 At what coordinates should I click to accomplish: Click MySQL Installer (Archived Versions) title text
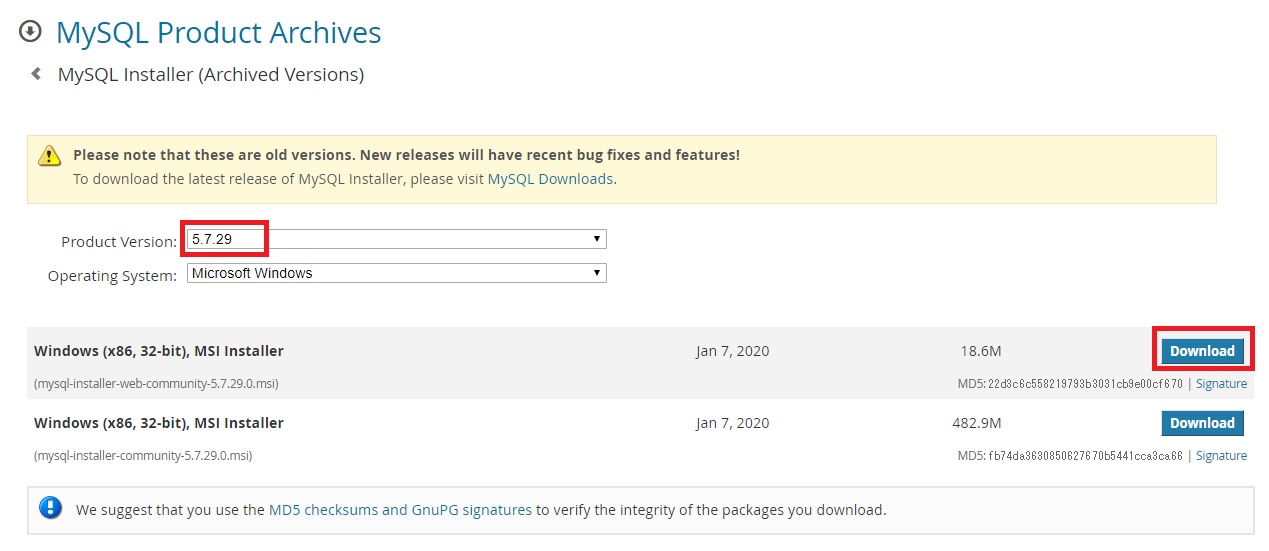[211, 75]
